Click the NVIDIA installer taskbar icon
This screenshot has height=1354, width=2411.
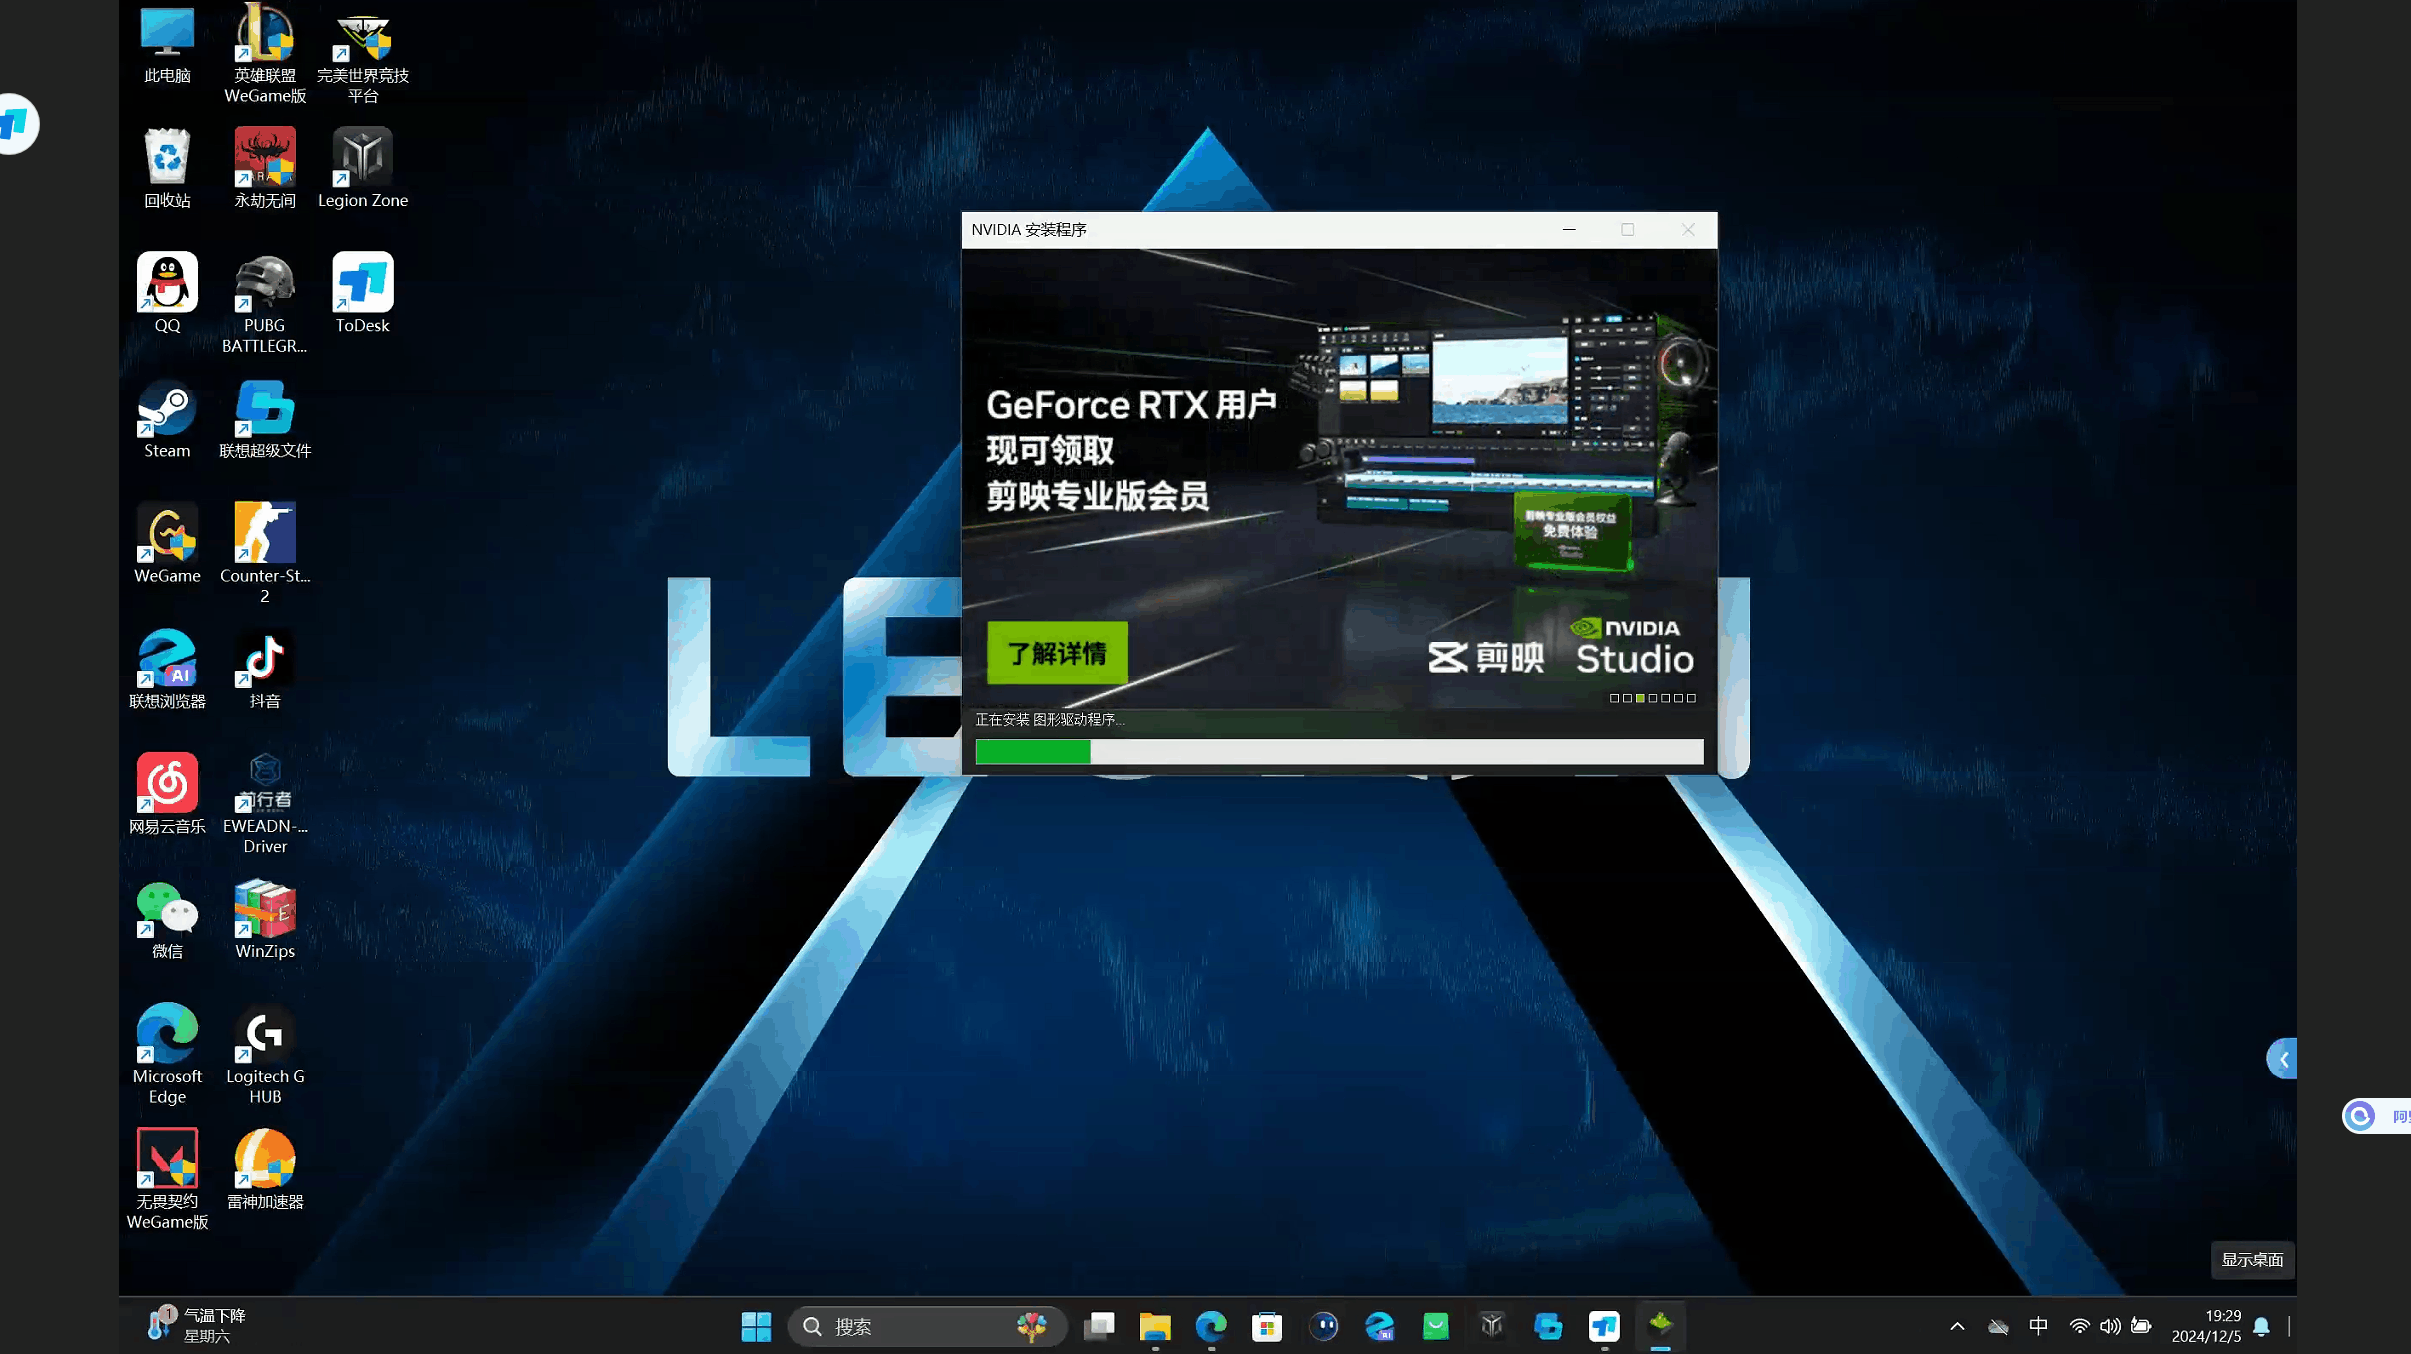(1660, 1326)
